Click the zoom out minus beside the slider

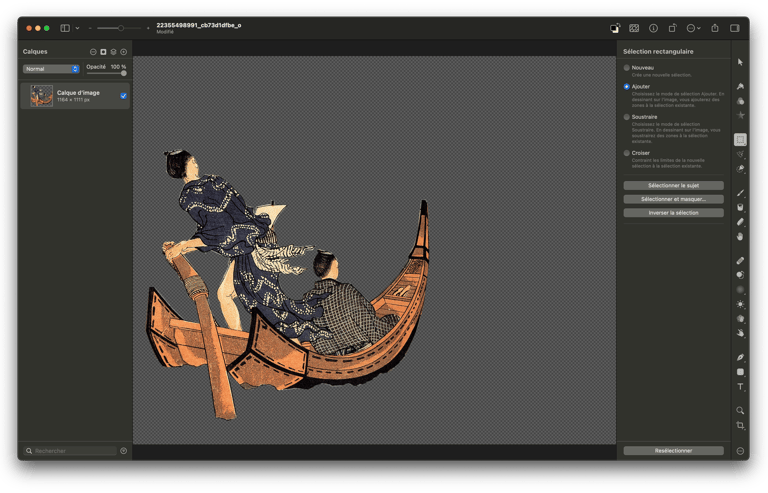pos(90,28)
